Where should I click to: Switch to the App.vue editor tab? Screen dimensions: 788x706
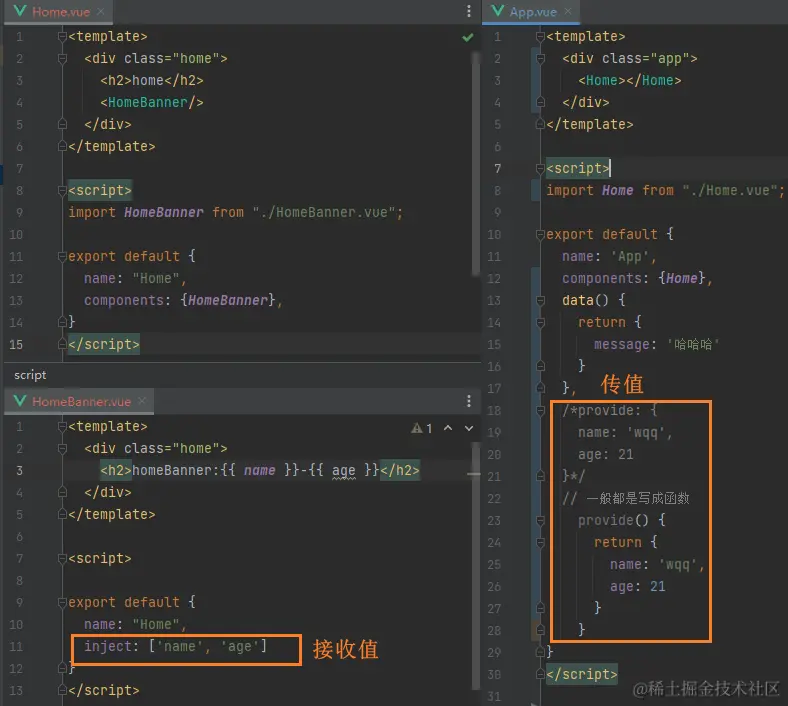533,12
